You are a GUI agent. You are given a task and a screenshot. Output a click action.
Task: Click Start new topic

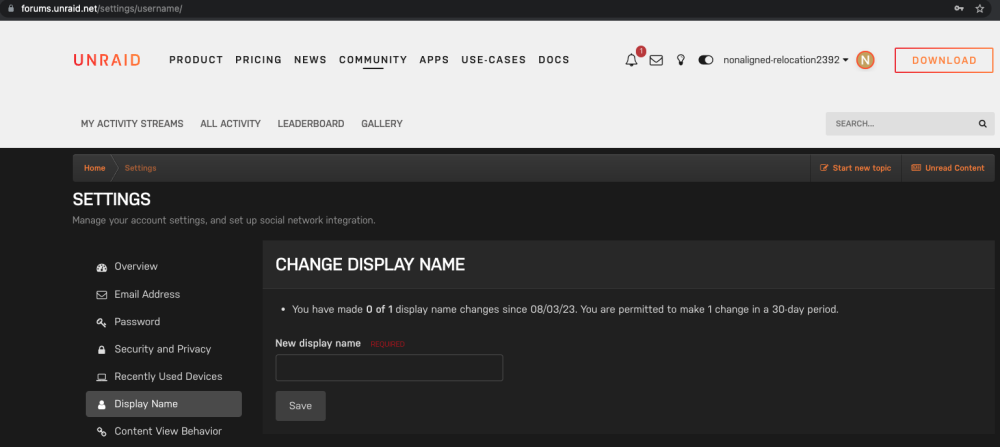855,168
